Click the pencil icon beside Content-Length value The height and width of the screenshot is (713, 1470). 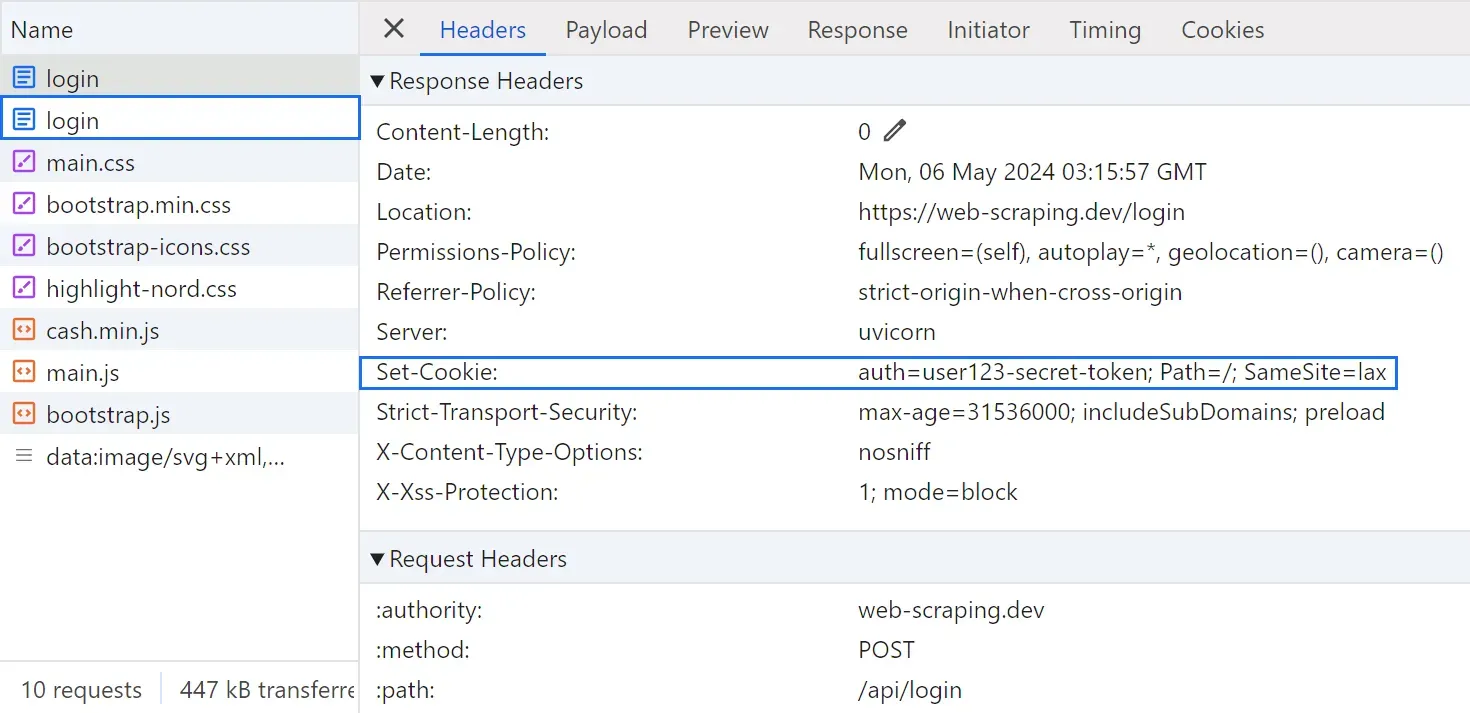coord(894,129)
